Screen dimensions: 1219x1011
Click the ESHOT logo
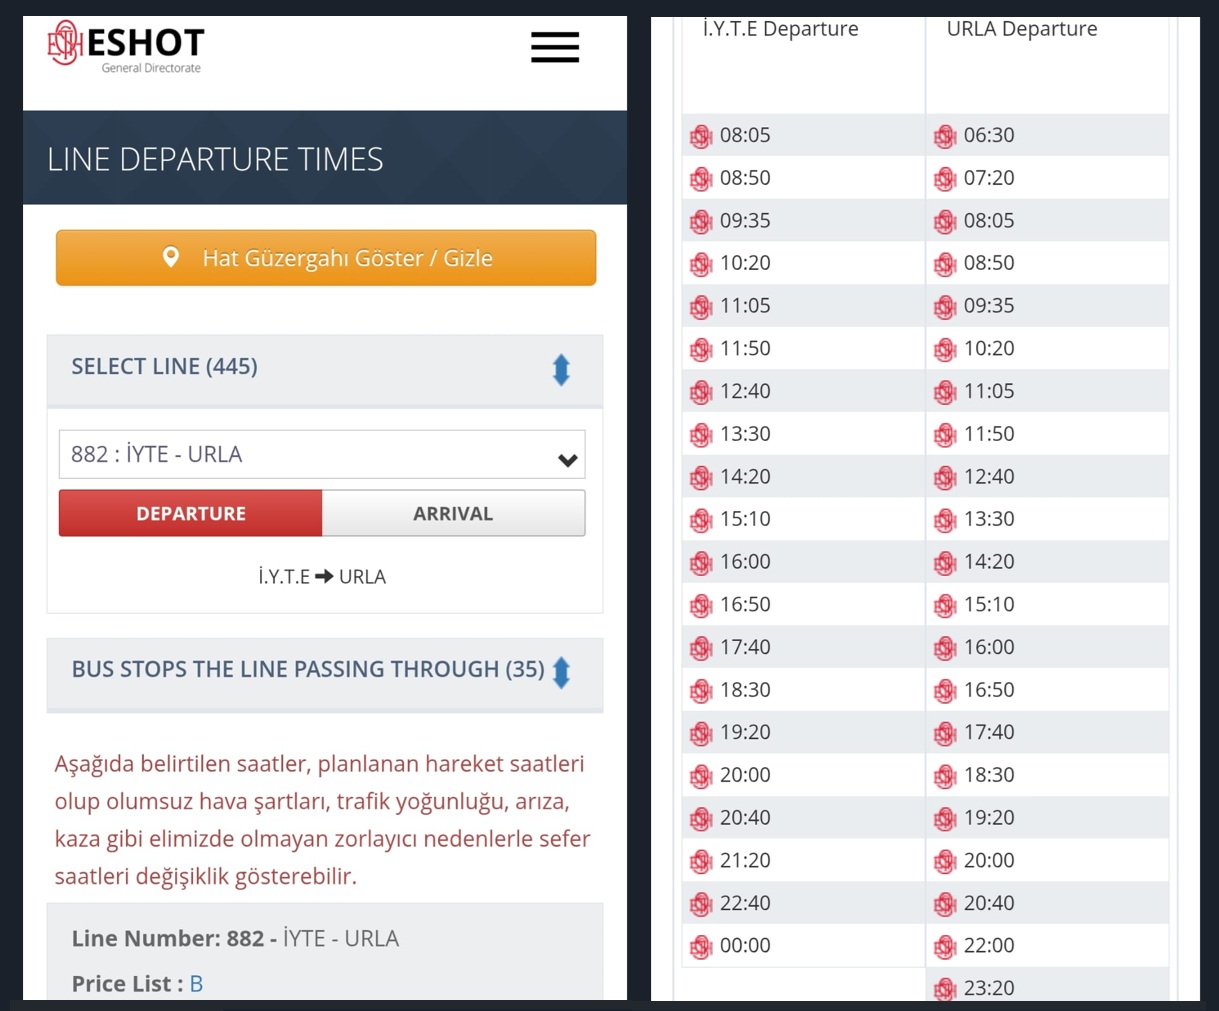[x=126, y=46]
